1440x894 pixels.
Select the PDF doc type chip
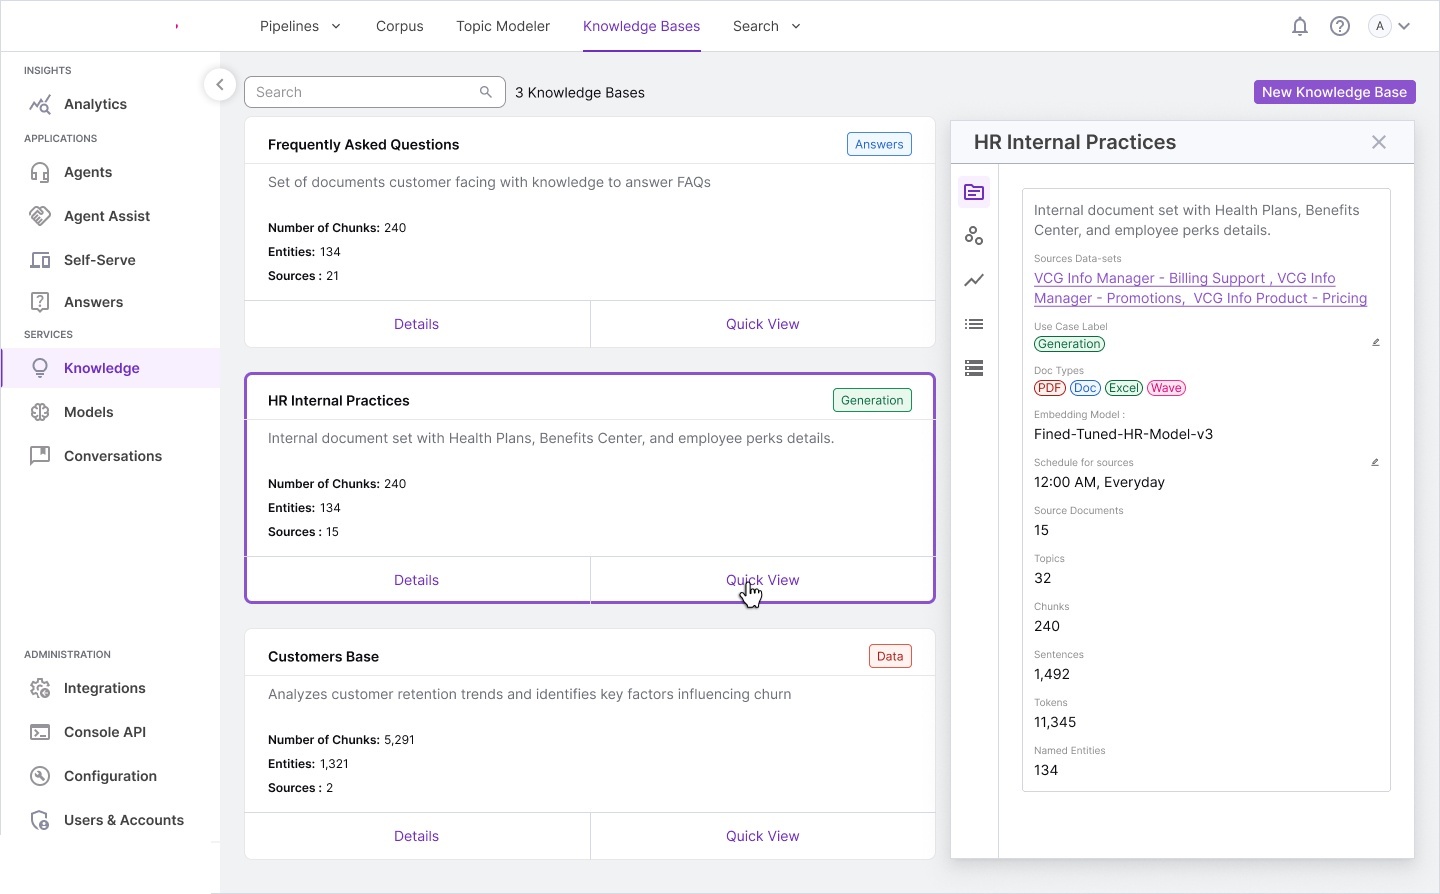1049,388
